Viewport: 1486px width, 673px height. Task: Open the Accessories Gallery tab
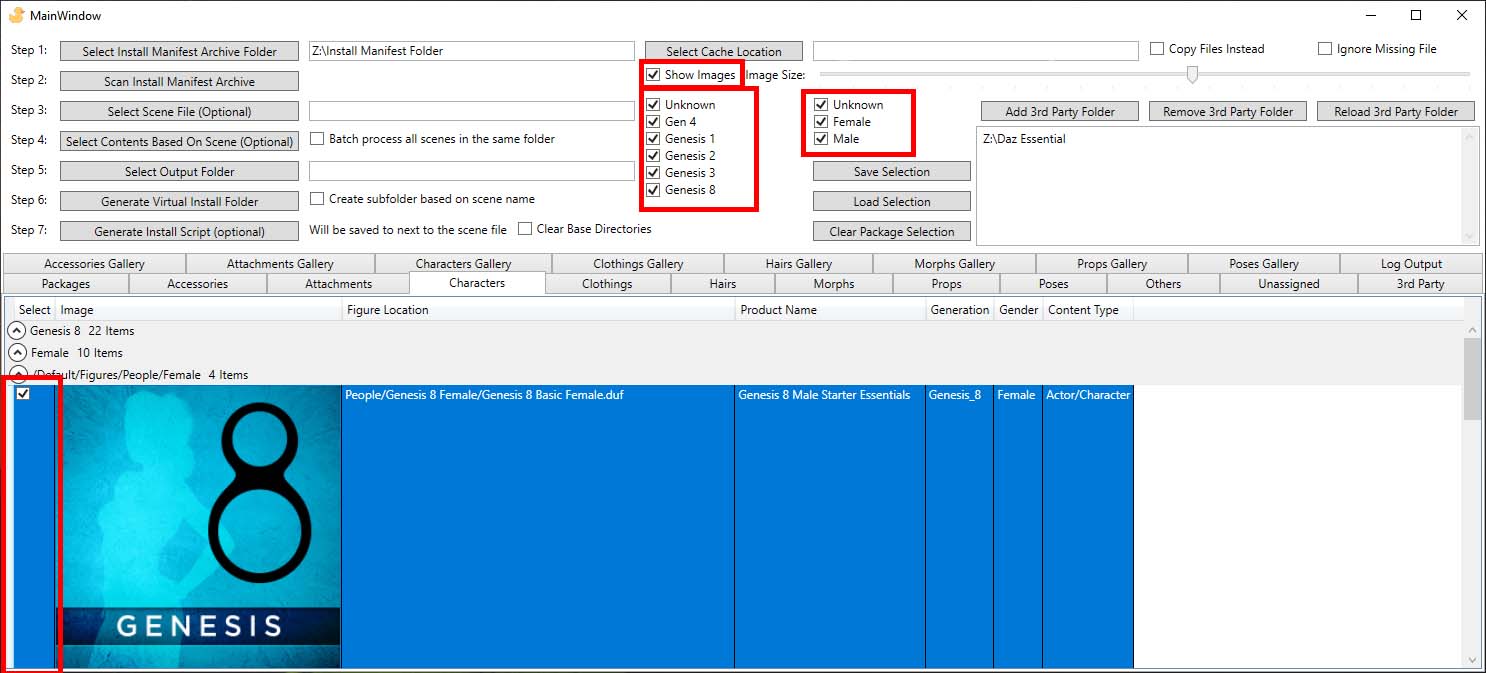[x=94, y=264]
